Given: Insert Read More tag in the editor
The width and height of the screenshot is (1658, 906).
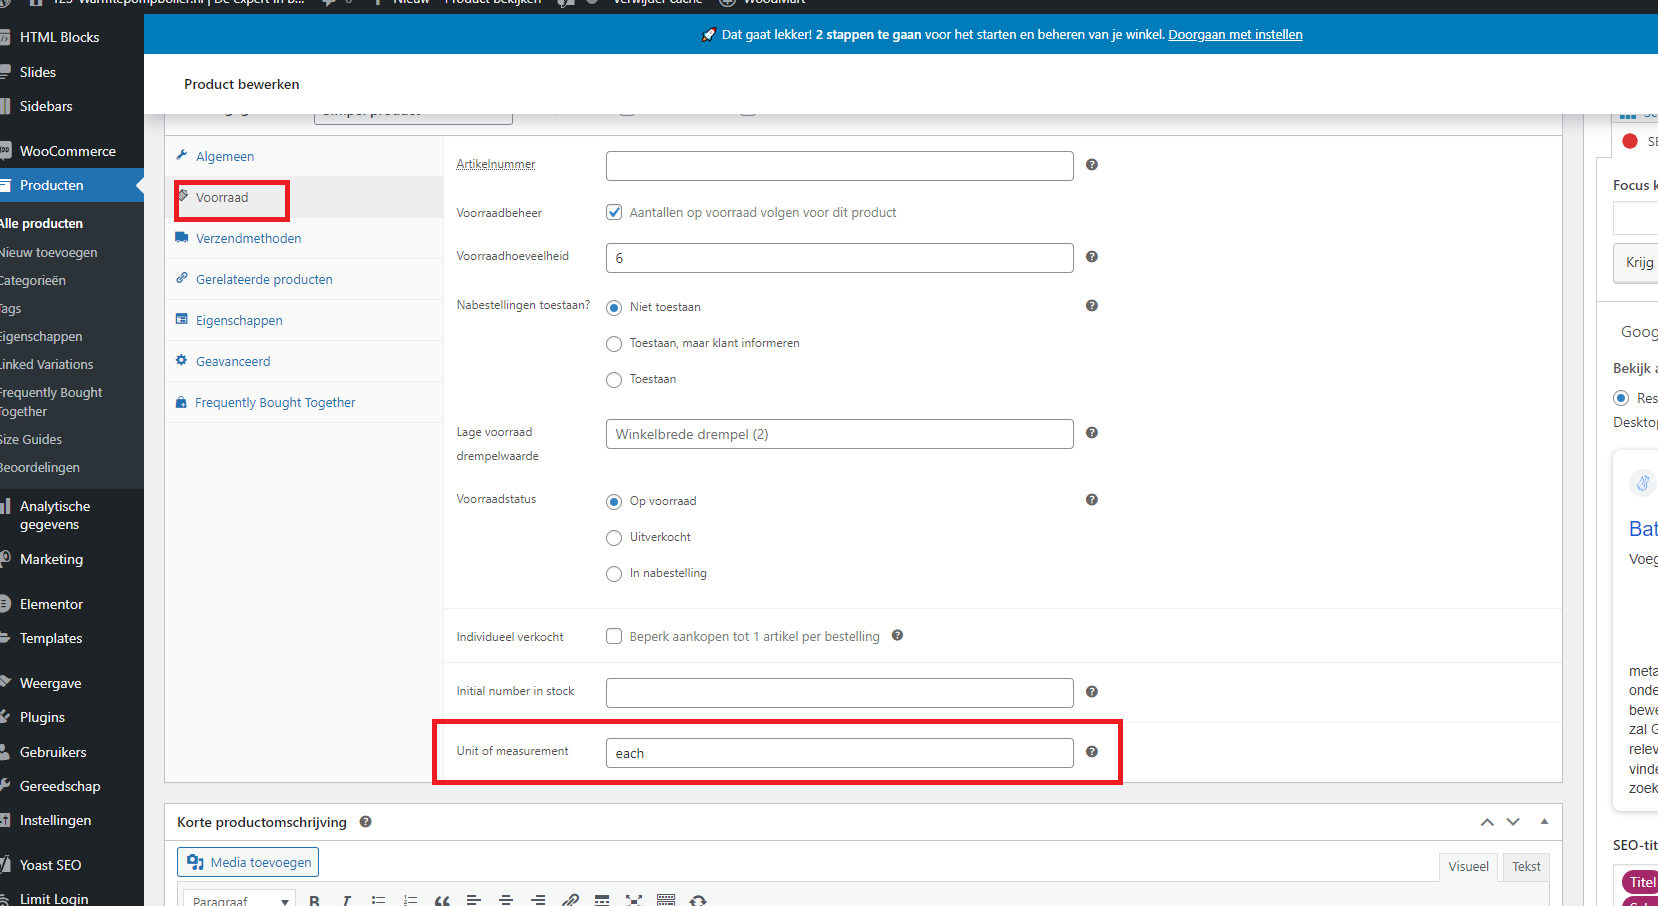Looking at the screenshot, I should pos(602,900).
